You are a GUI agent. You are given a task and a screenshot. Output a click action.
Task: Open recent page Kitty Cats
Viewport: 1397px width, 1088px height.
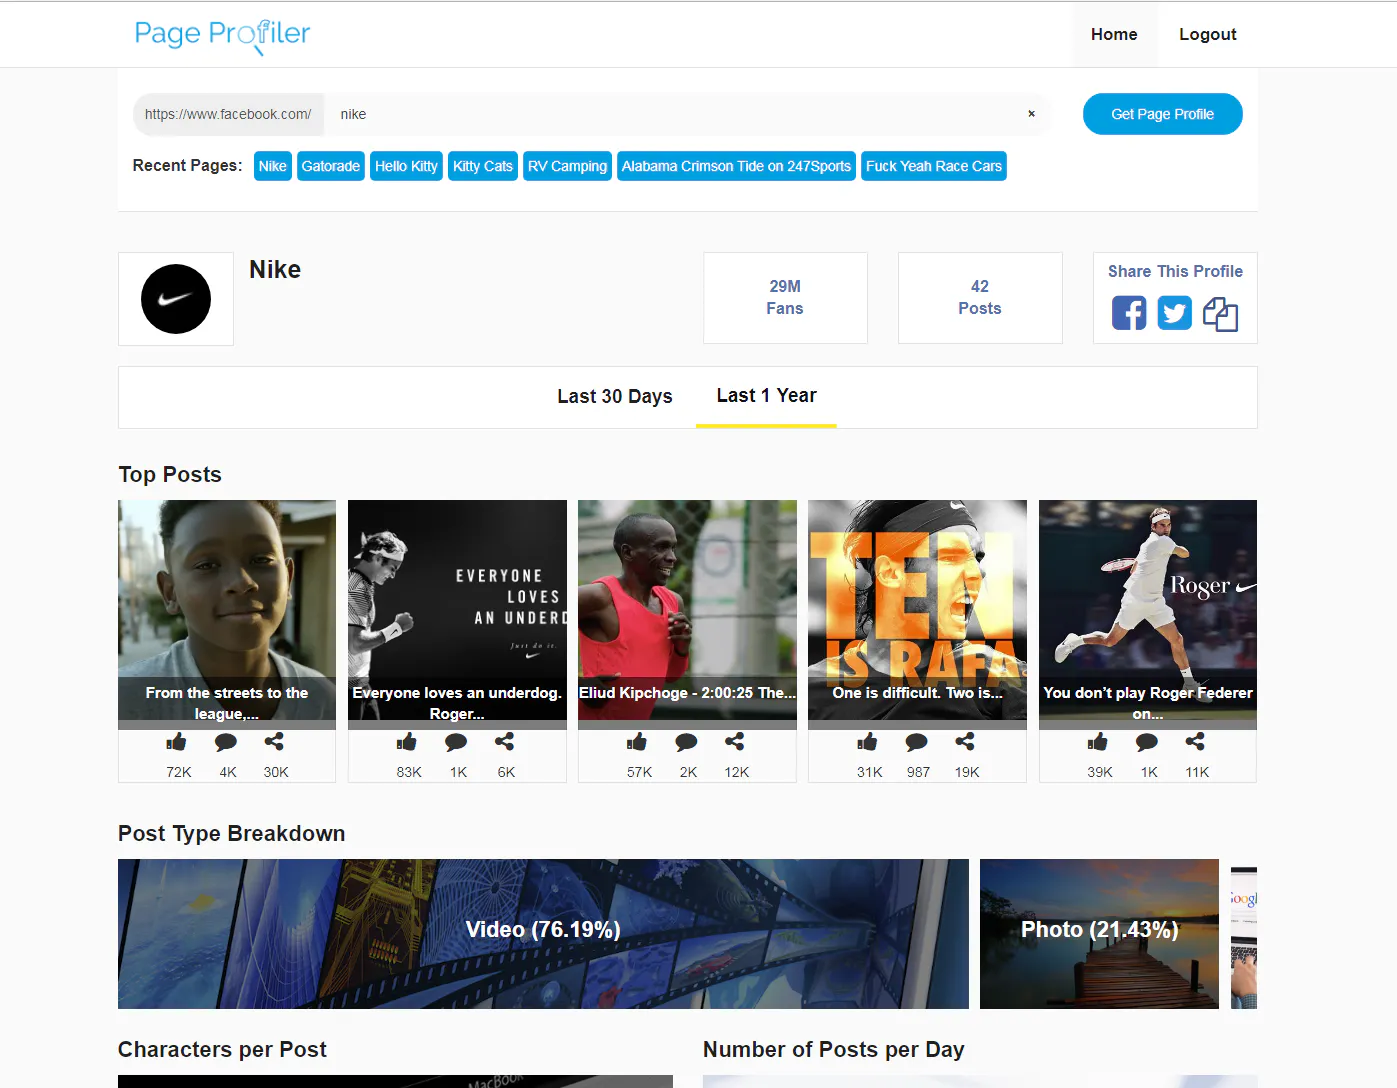pos(482,166)
